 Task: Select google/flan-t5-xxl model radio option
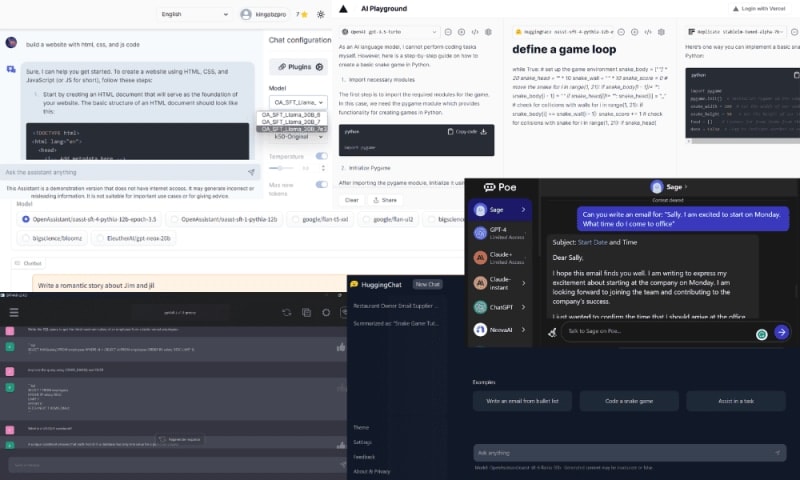[x=297, y=218]
